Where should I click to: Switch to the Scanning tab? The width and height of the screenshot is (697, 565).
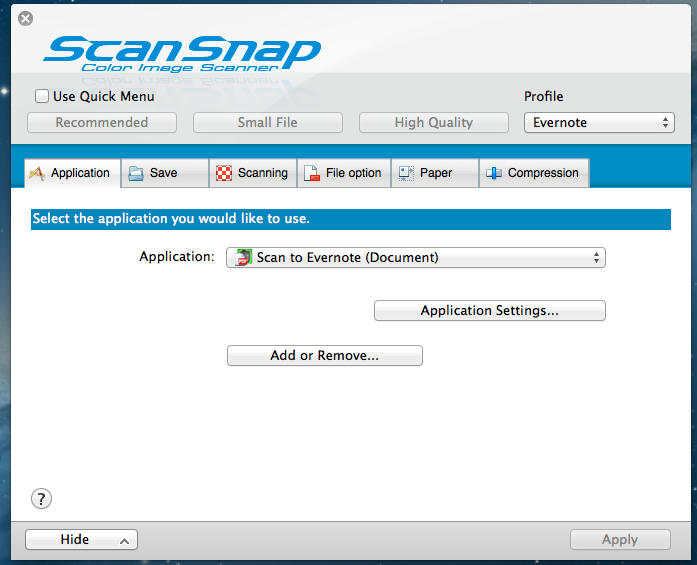[253, 173]
